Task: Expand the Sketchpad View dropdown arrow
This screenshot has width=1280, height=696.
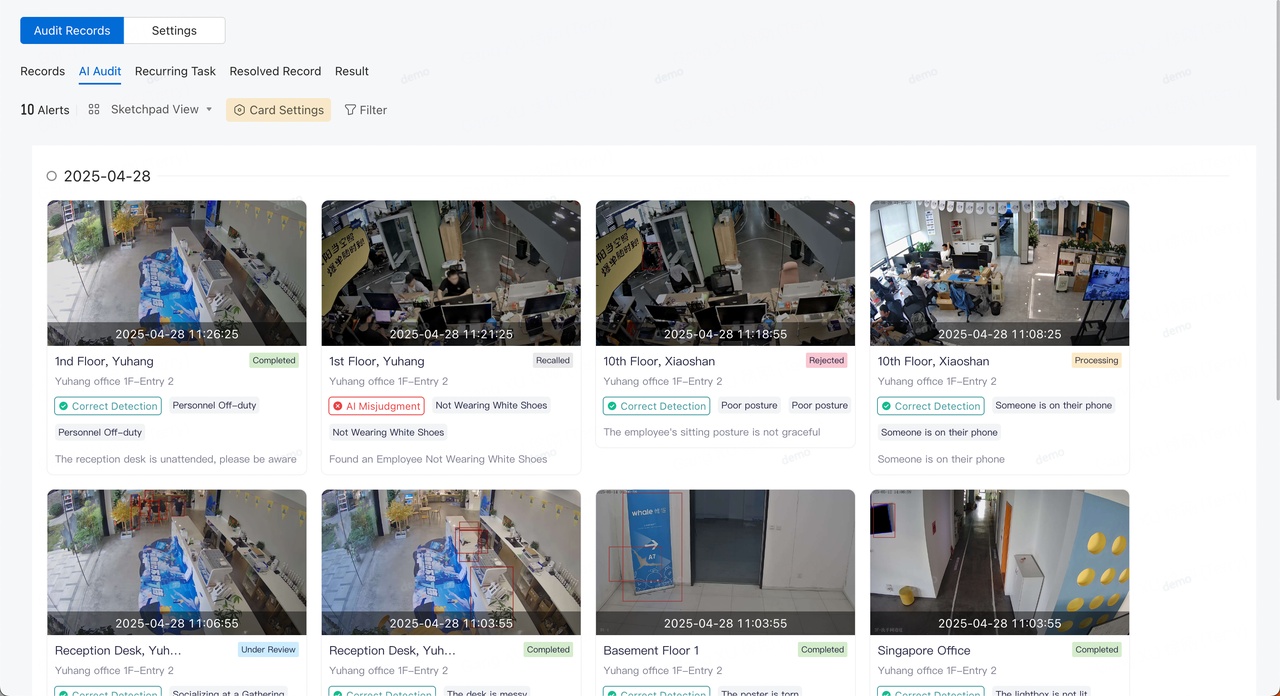Action: pos(209,110)
